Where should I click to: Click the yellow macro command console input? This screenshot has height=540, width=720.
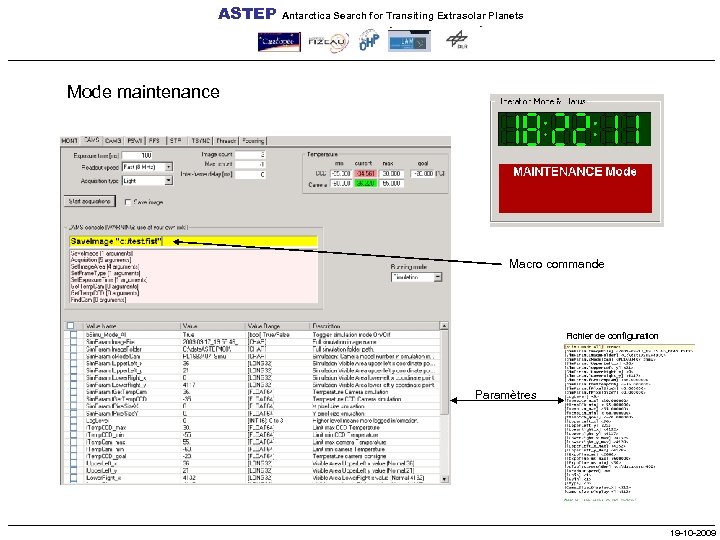coord(193,241)
